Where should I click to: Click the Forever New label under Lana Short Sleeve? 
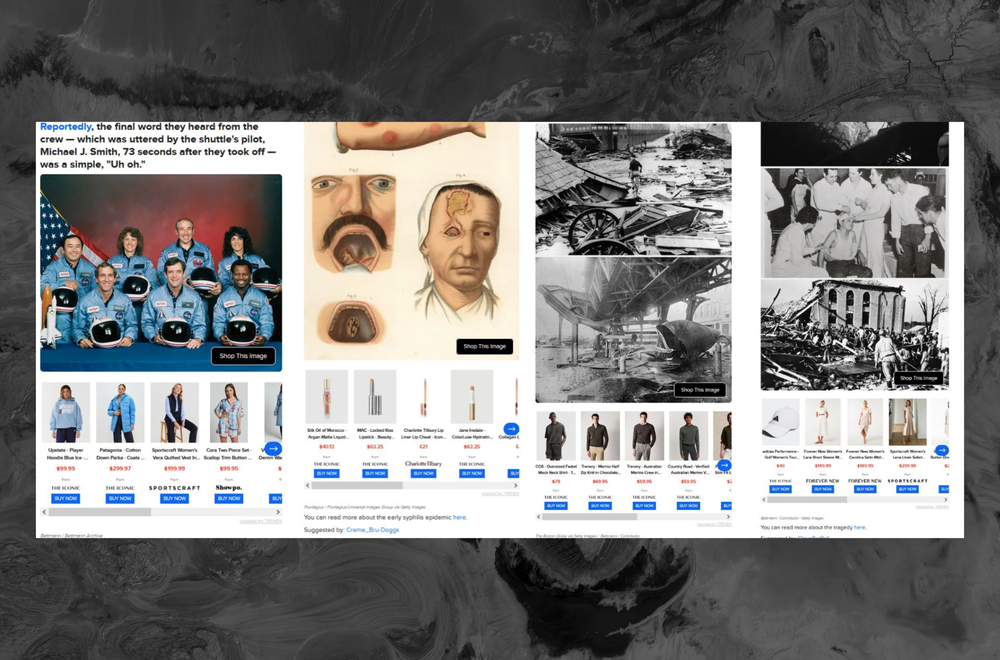point(823,481)
